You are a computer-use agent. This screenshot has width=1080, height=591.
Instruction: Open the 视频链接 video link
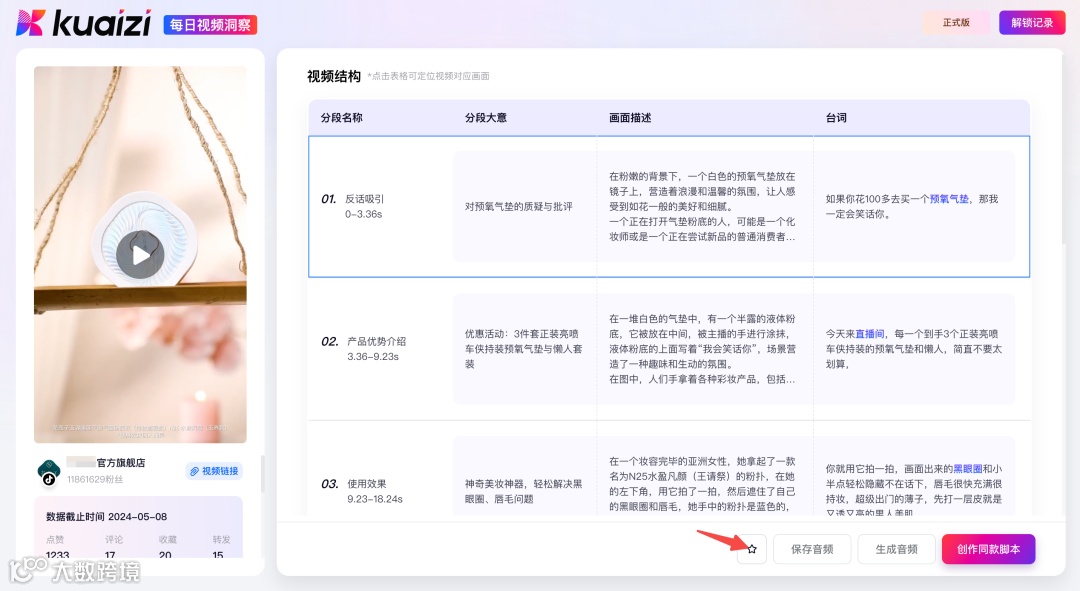click(213, 470)
